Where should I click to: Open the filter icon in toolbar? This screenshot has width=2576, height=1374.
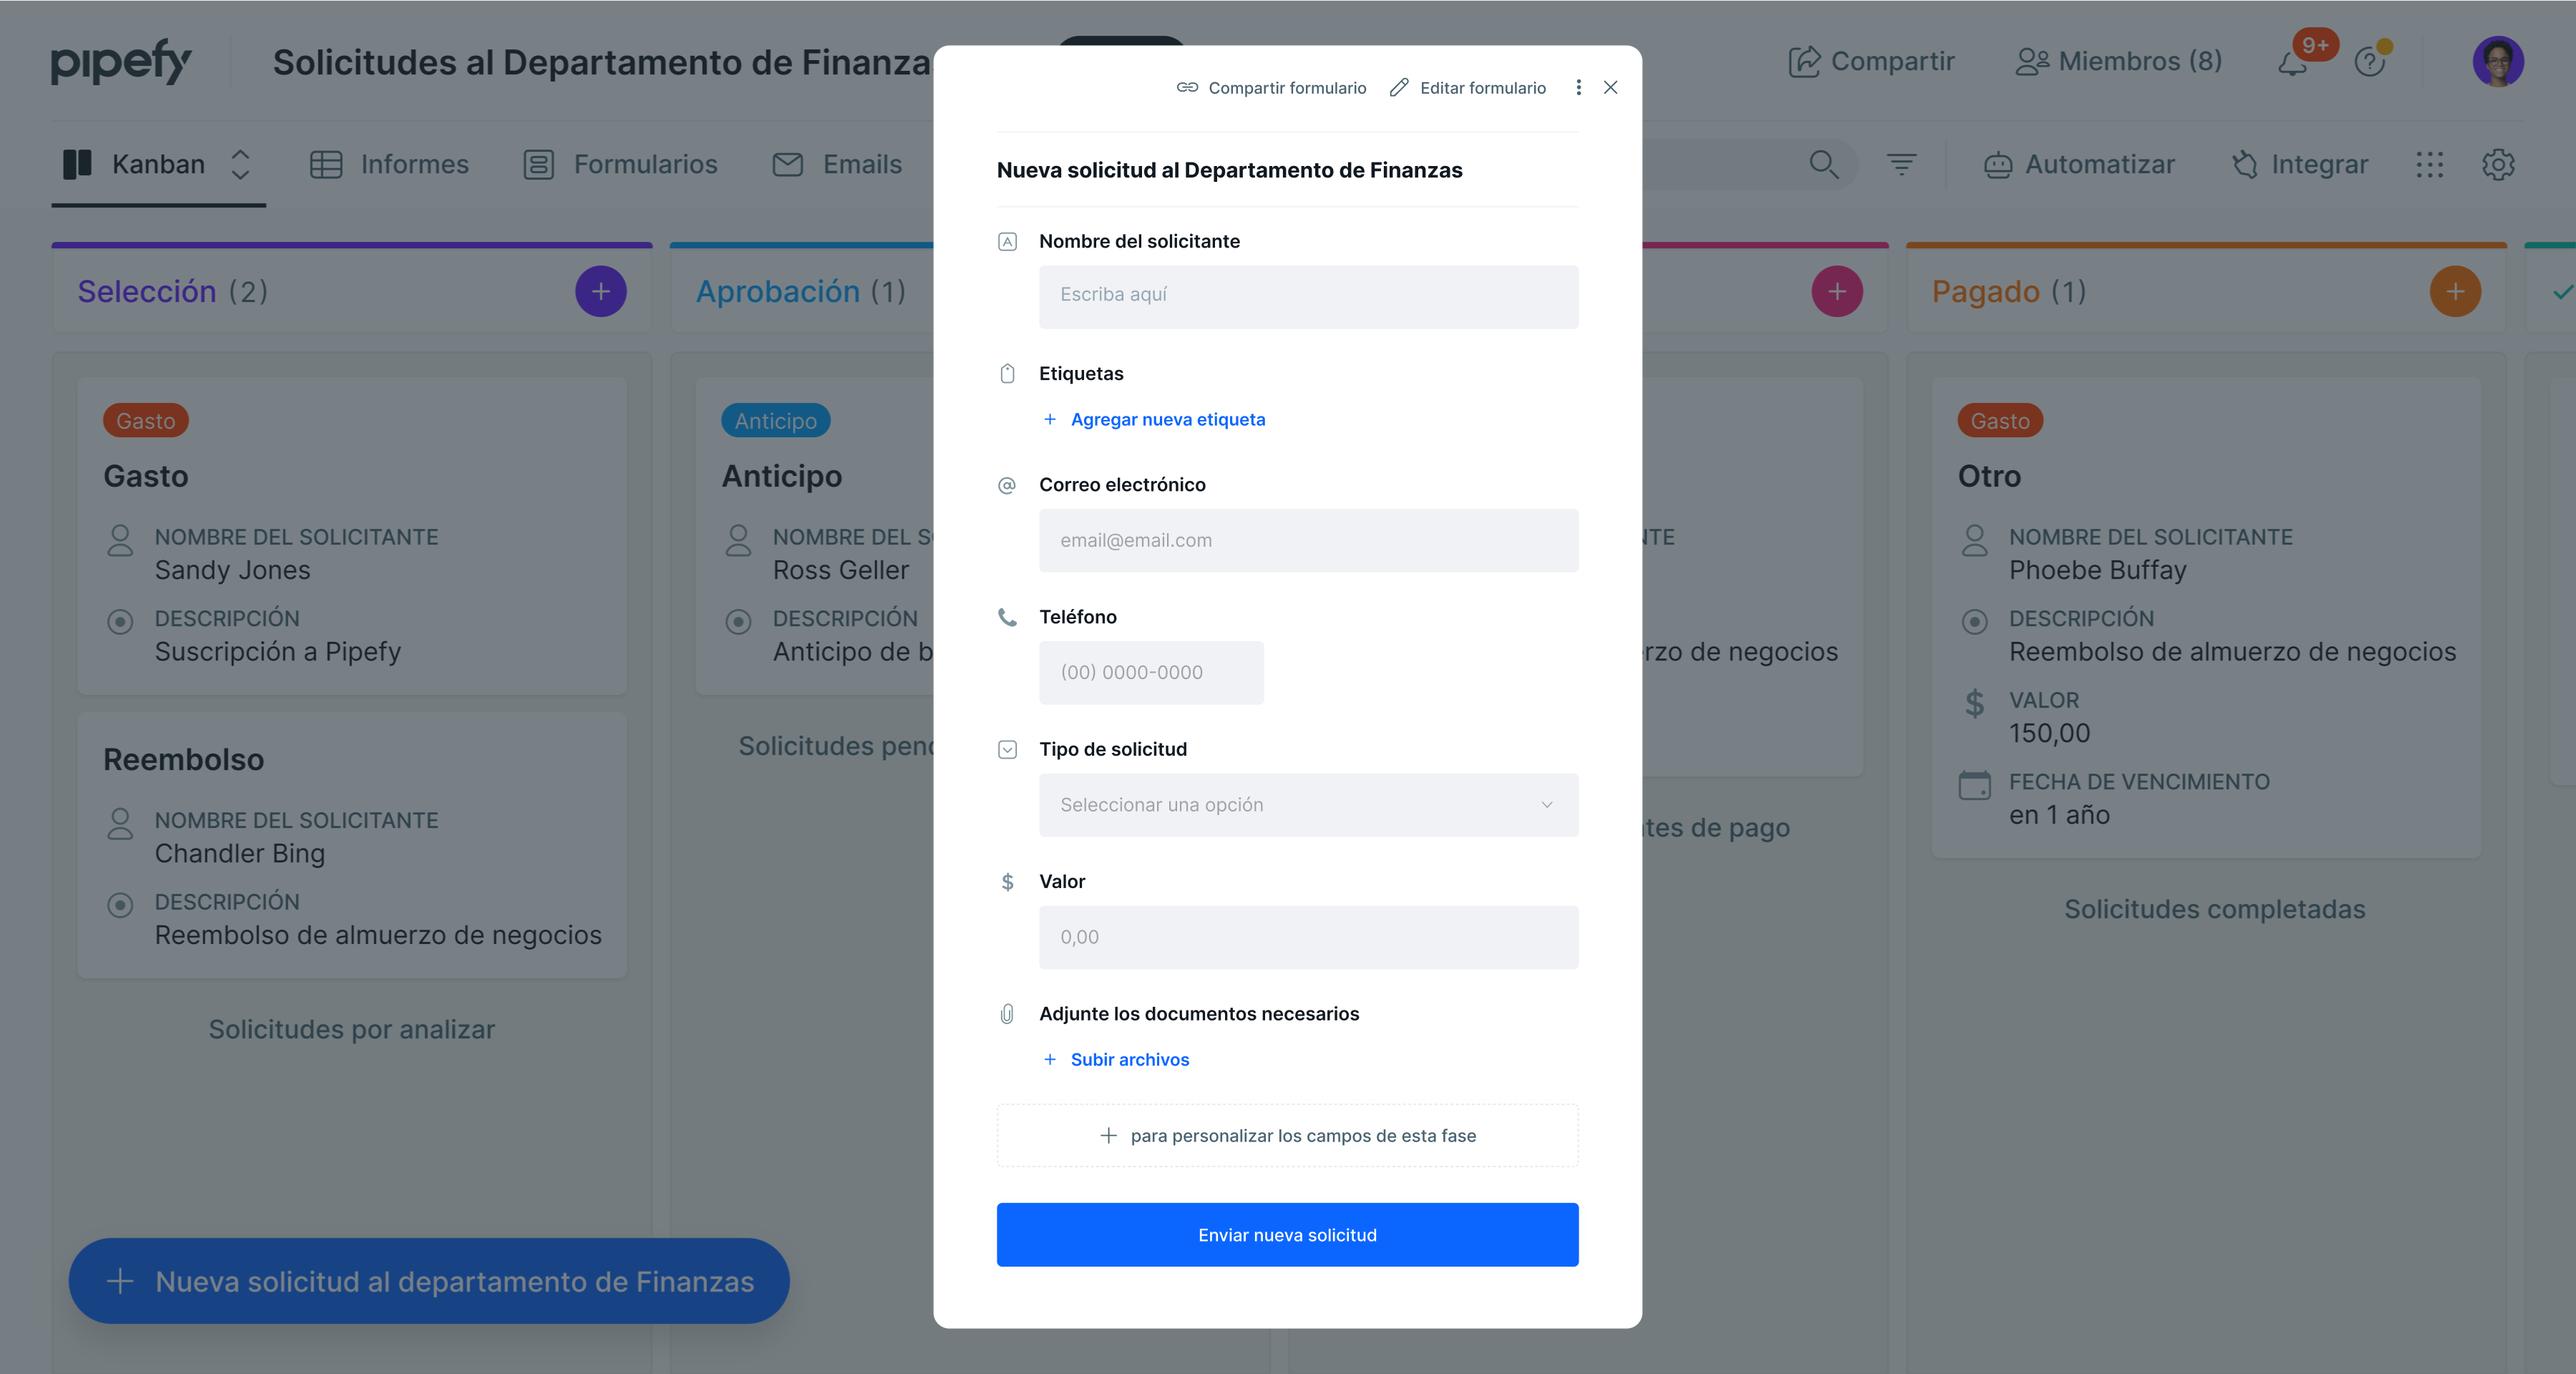coord(1901,164)
